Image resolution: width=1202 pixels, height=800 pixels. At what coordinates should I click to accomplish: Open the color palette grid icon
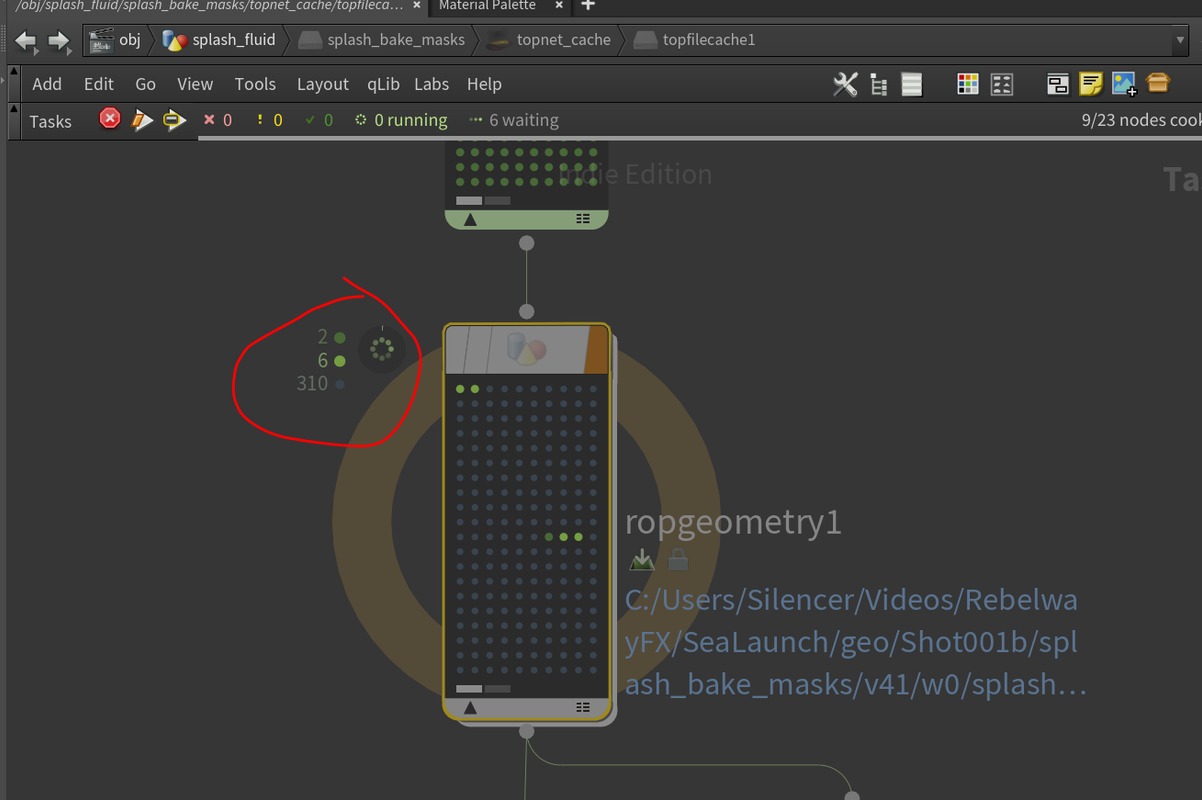click(x=967, y=84)
